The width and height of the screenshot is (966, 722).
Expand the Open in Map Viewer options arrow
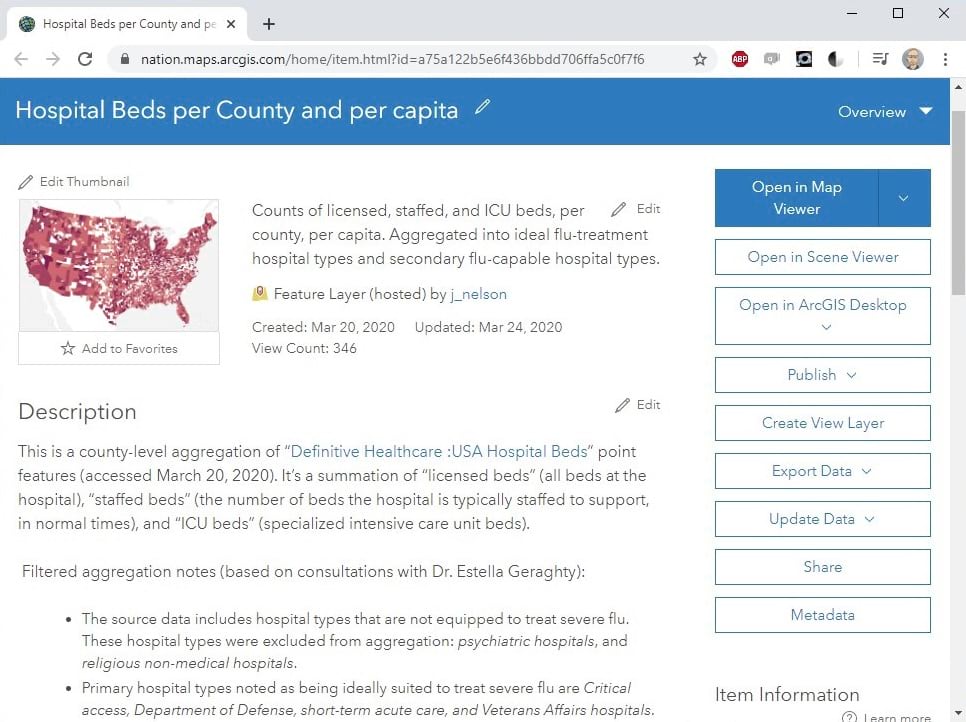(904, 198)
